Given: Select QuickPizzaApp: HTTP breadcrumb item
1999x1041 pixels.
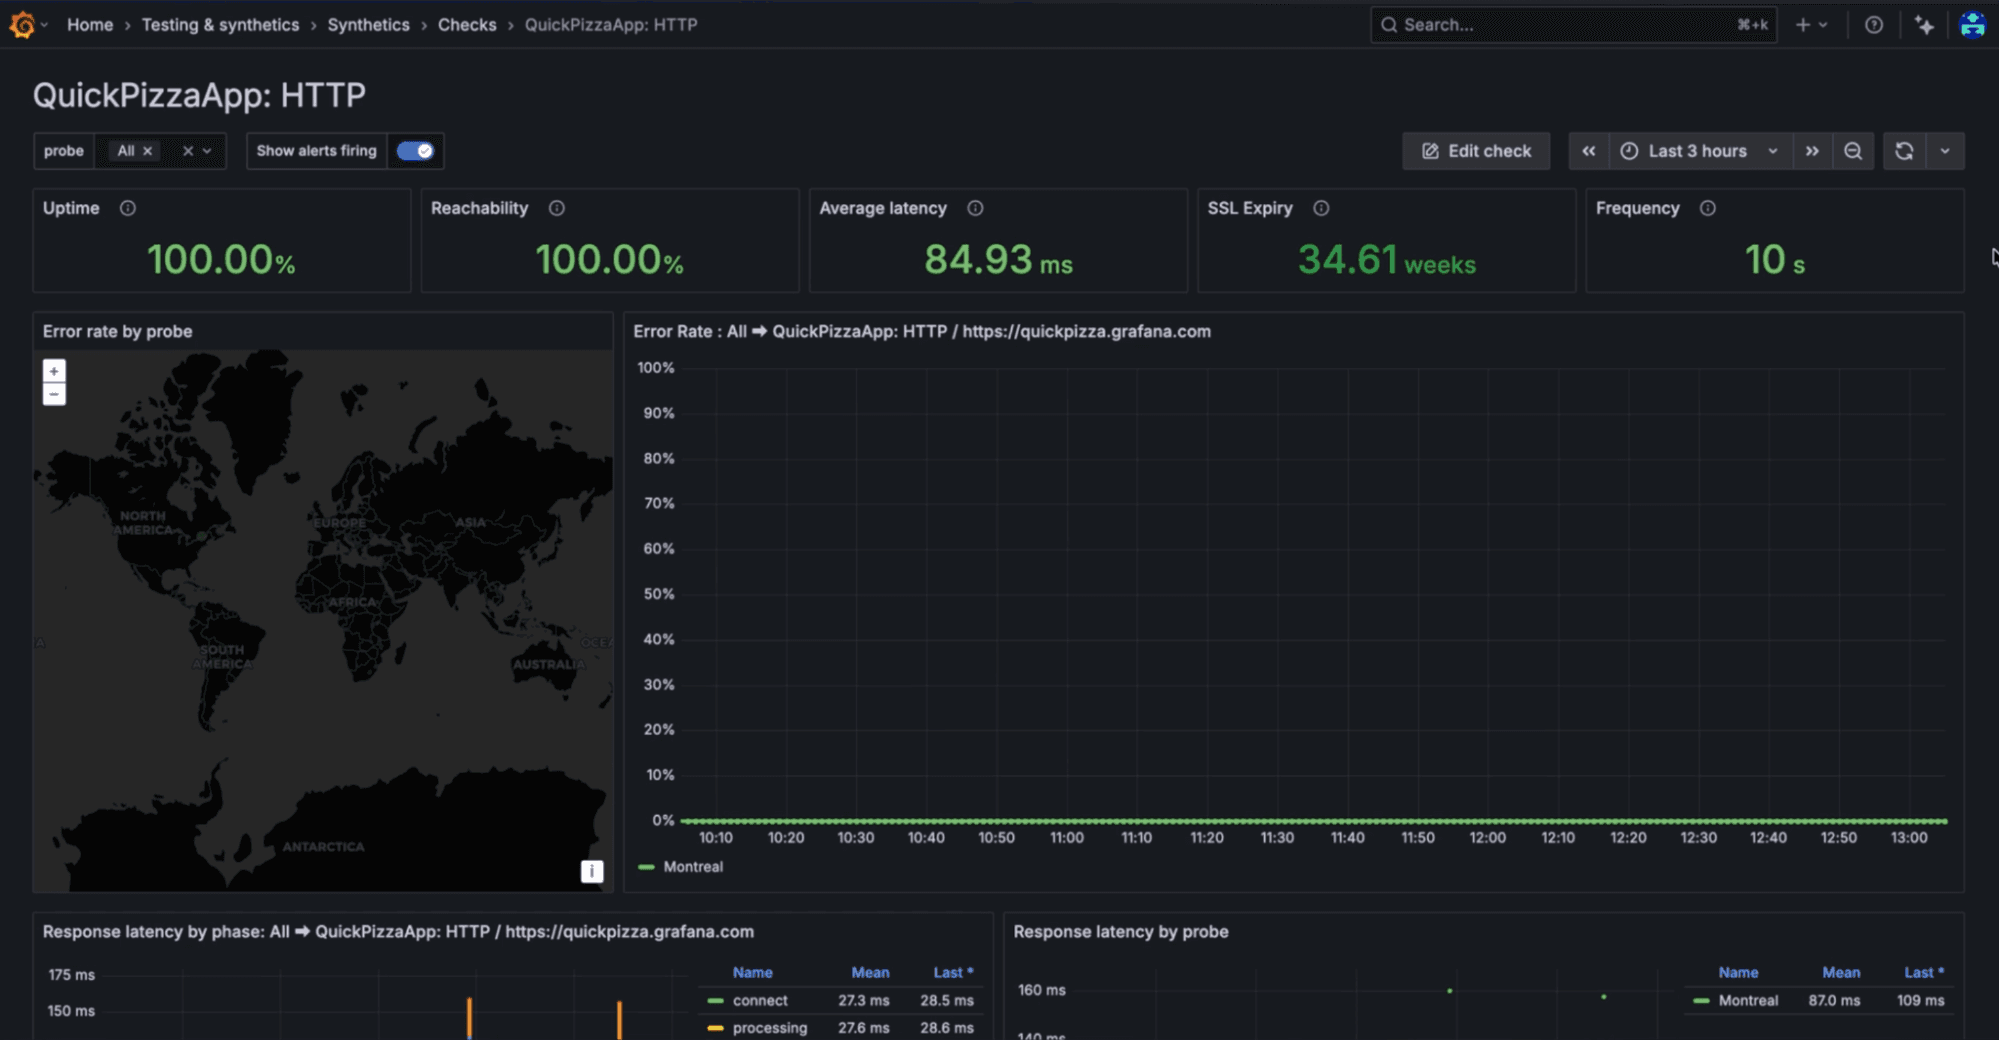Looking at the screenshot, I should click(x=611, y=25).
